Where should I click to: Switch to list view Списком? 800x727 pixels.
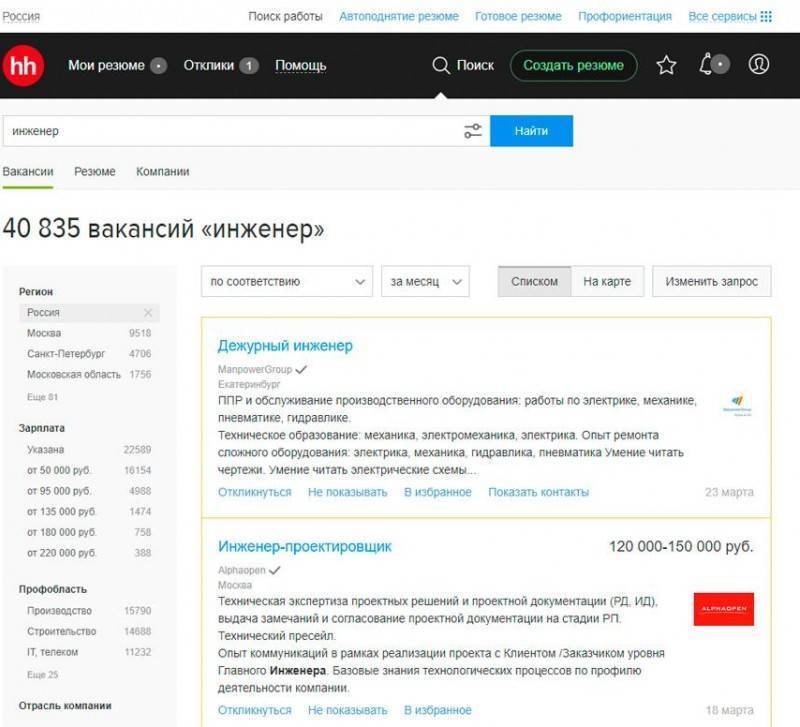click(534, 282)
